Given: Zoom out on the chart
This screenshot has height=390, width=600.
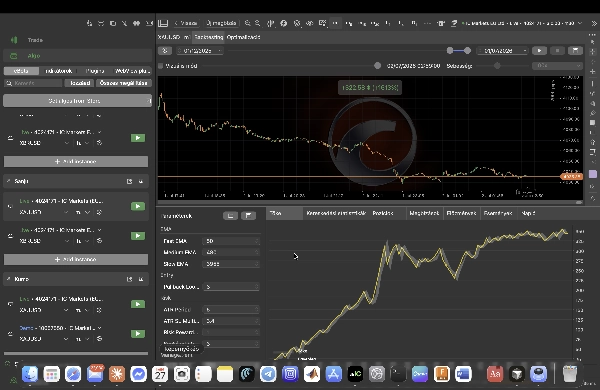Looking at the screenshot, I should coord(258,23).
